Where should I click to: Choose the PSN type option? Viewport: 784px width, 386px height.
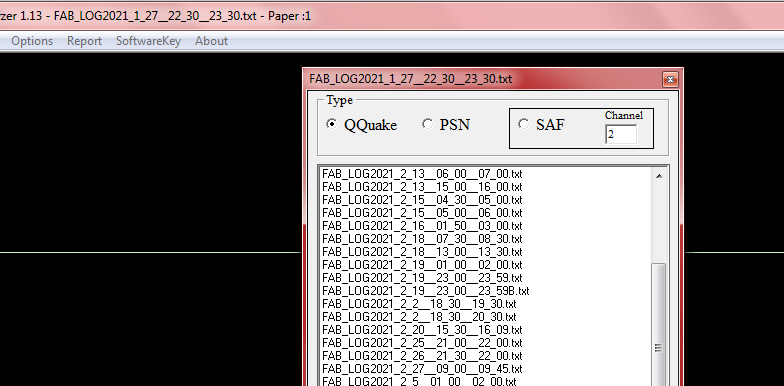428,124
